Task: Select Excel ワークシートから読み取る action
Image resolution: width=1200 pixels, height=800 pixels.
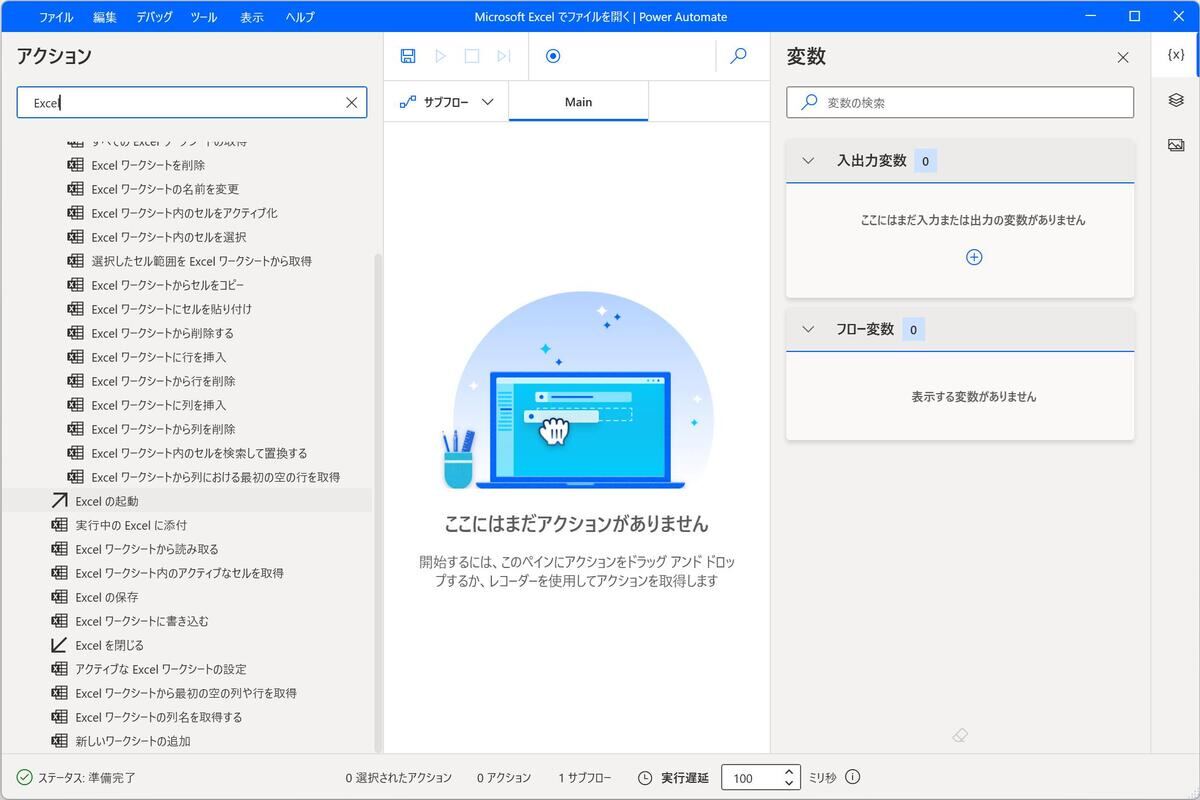Action: 147,549
